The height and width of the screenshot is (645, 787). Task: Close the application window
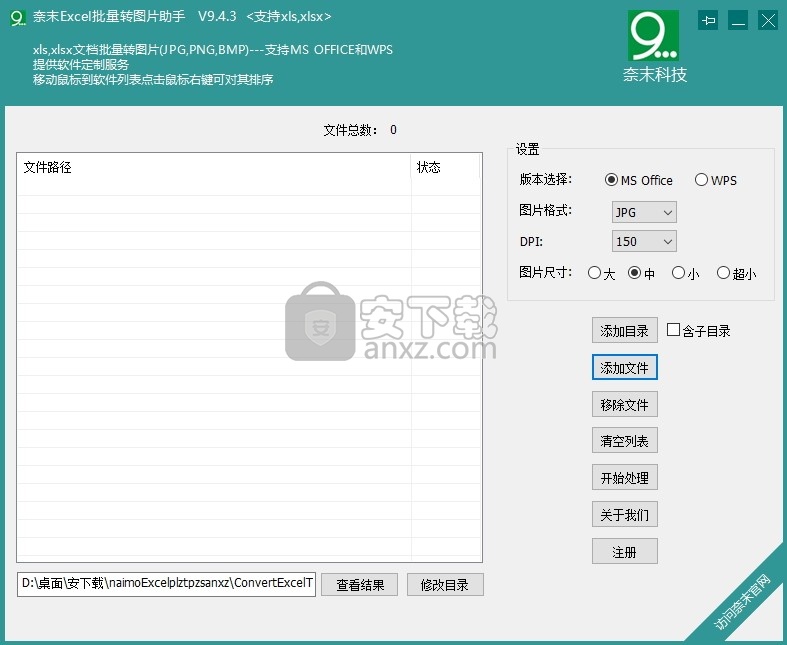[x=768, y=21]
